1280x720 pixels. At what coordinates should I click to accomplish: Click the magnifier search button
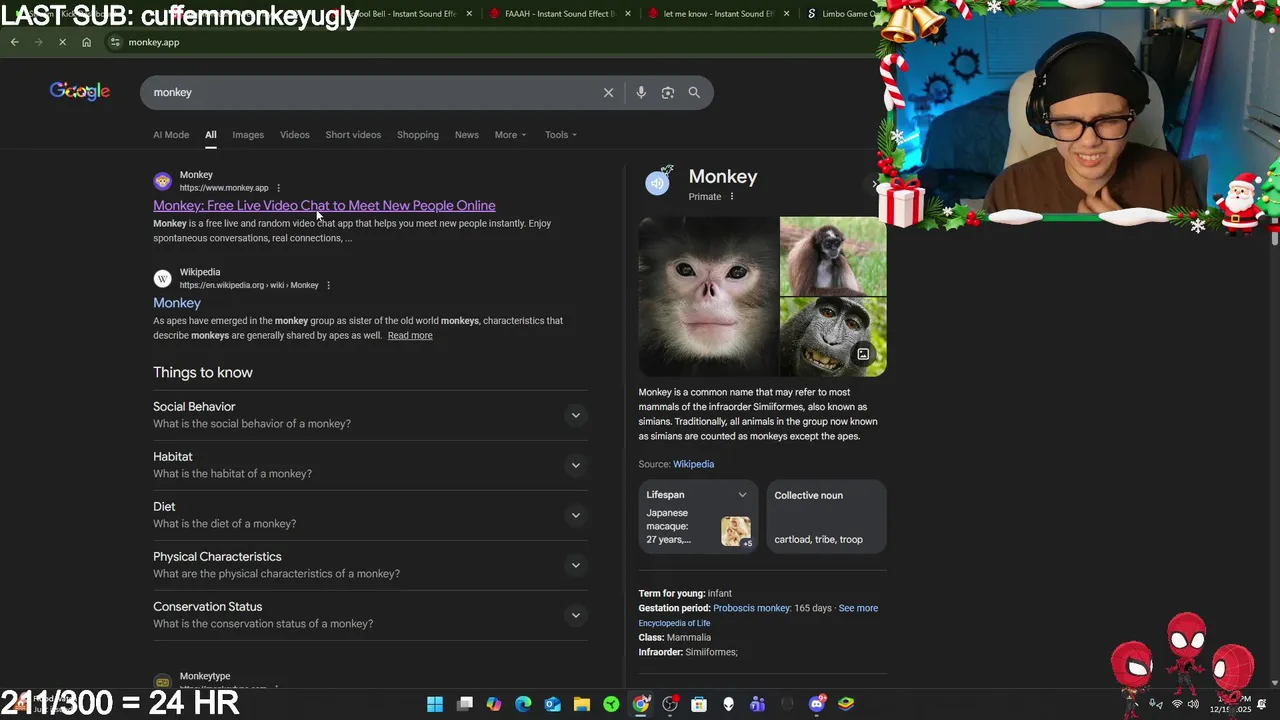(694, 92)
